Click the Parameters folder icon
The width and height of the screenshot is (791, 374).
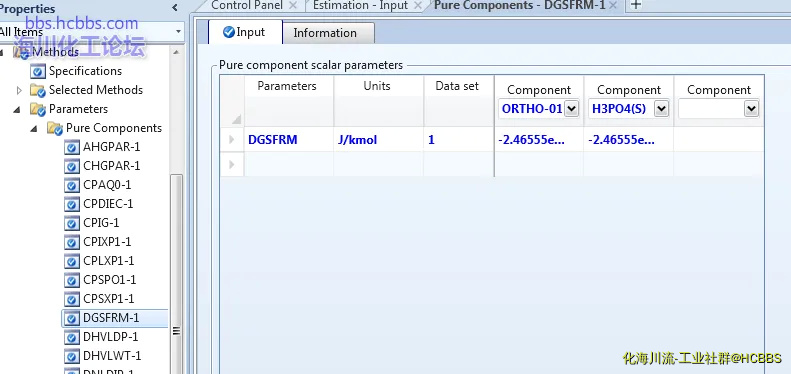38,109
